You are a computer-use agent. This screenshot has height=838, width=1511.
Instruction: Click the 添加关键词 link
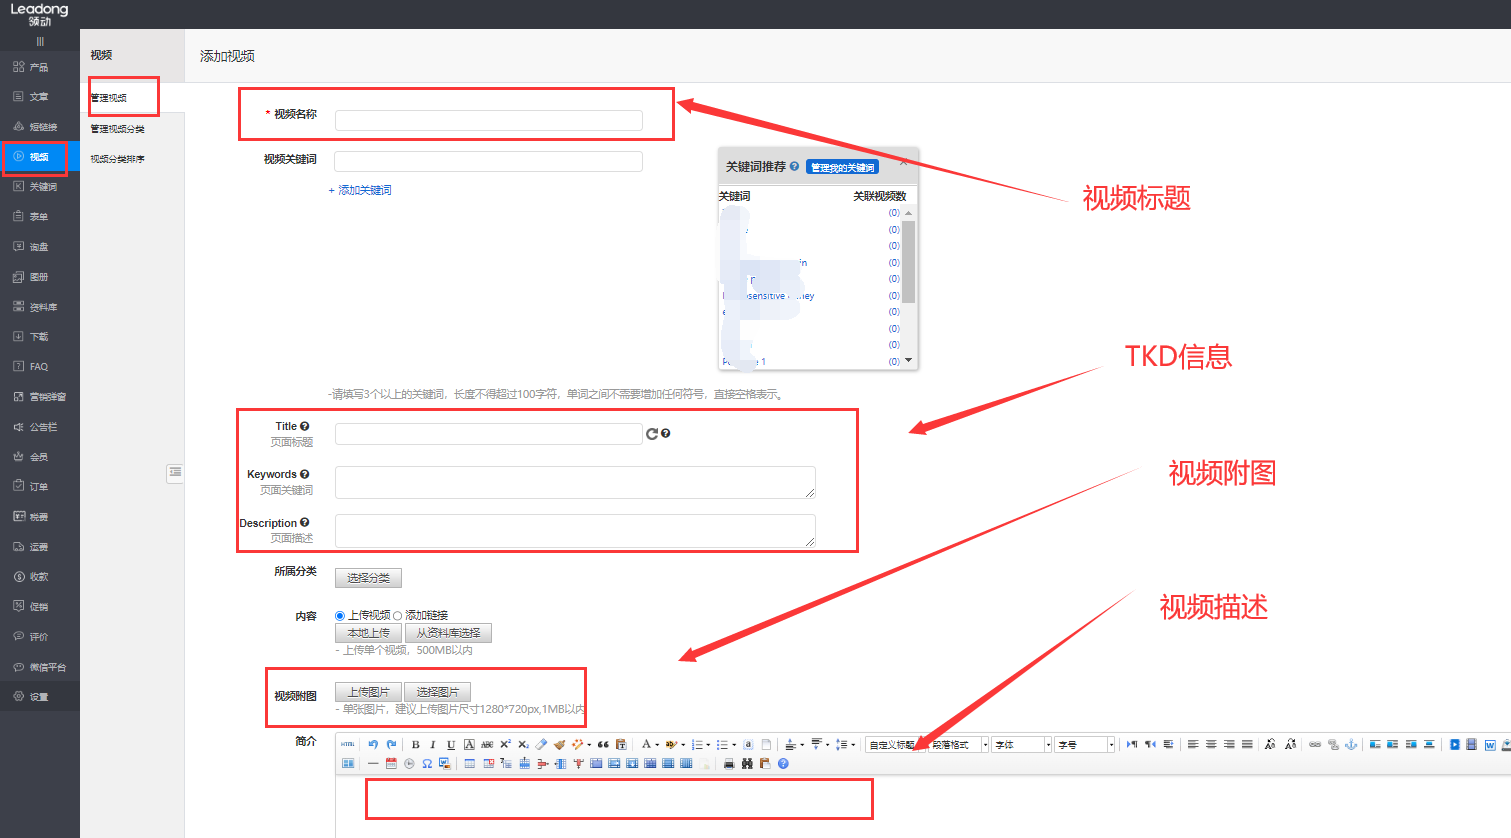coord(361,190)
